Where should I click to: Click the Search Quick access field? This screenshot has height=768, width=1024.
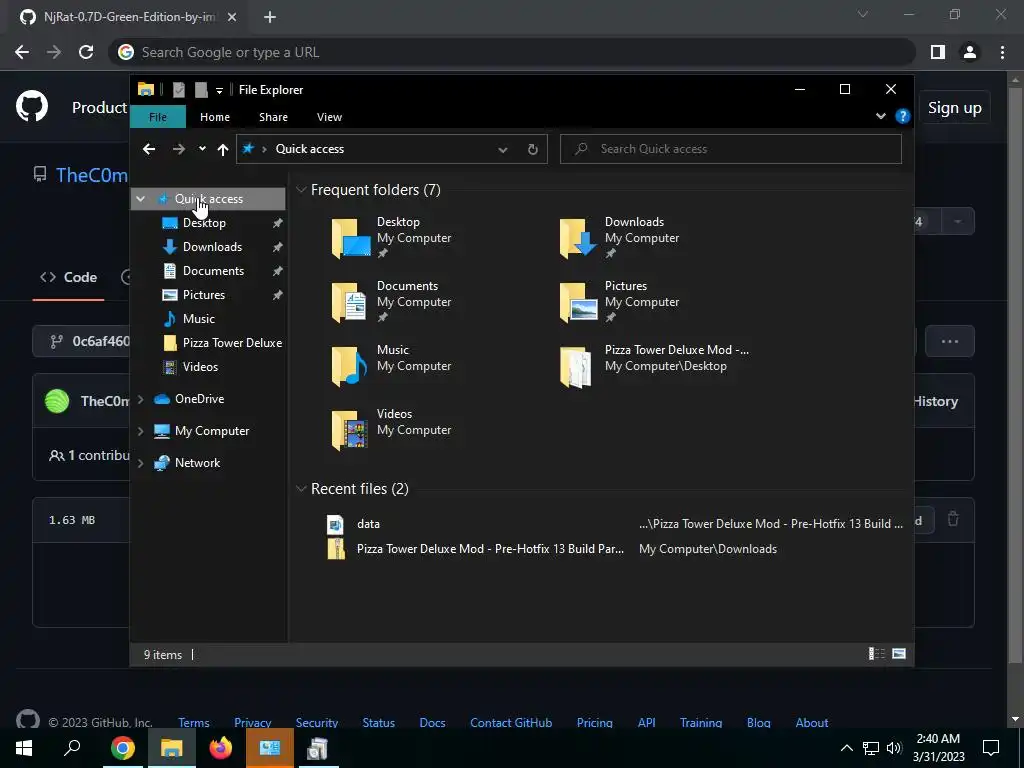point(731,149)
